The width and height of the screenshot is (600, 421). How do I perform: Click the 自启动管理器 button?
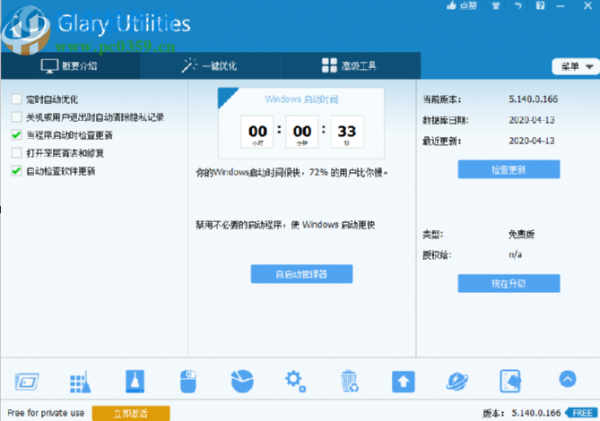[x=302, y=274]
